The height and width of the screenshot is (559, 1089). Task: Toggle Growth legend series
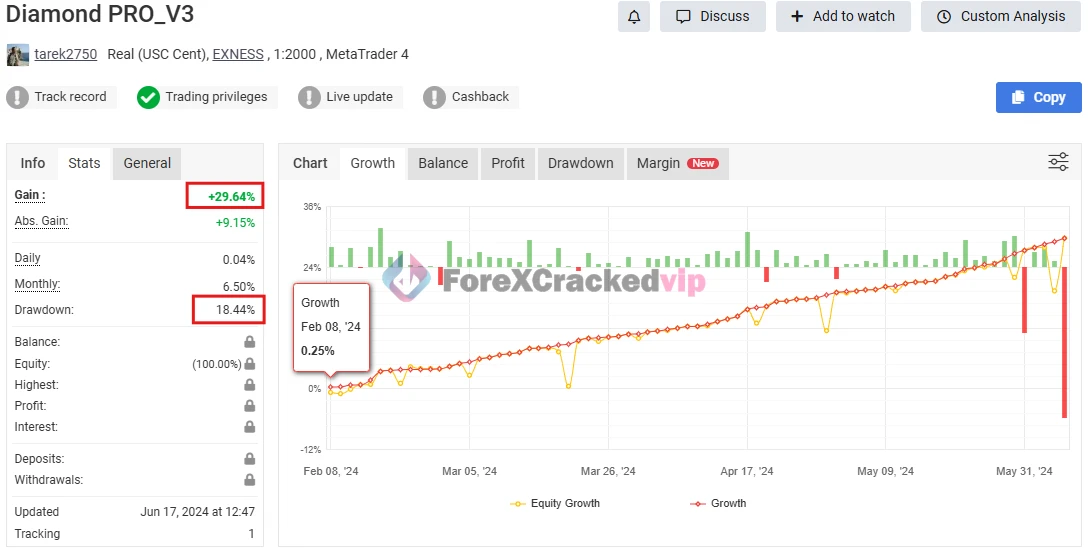point(718,503)
